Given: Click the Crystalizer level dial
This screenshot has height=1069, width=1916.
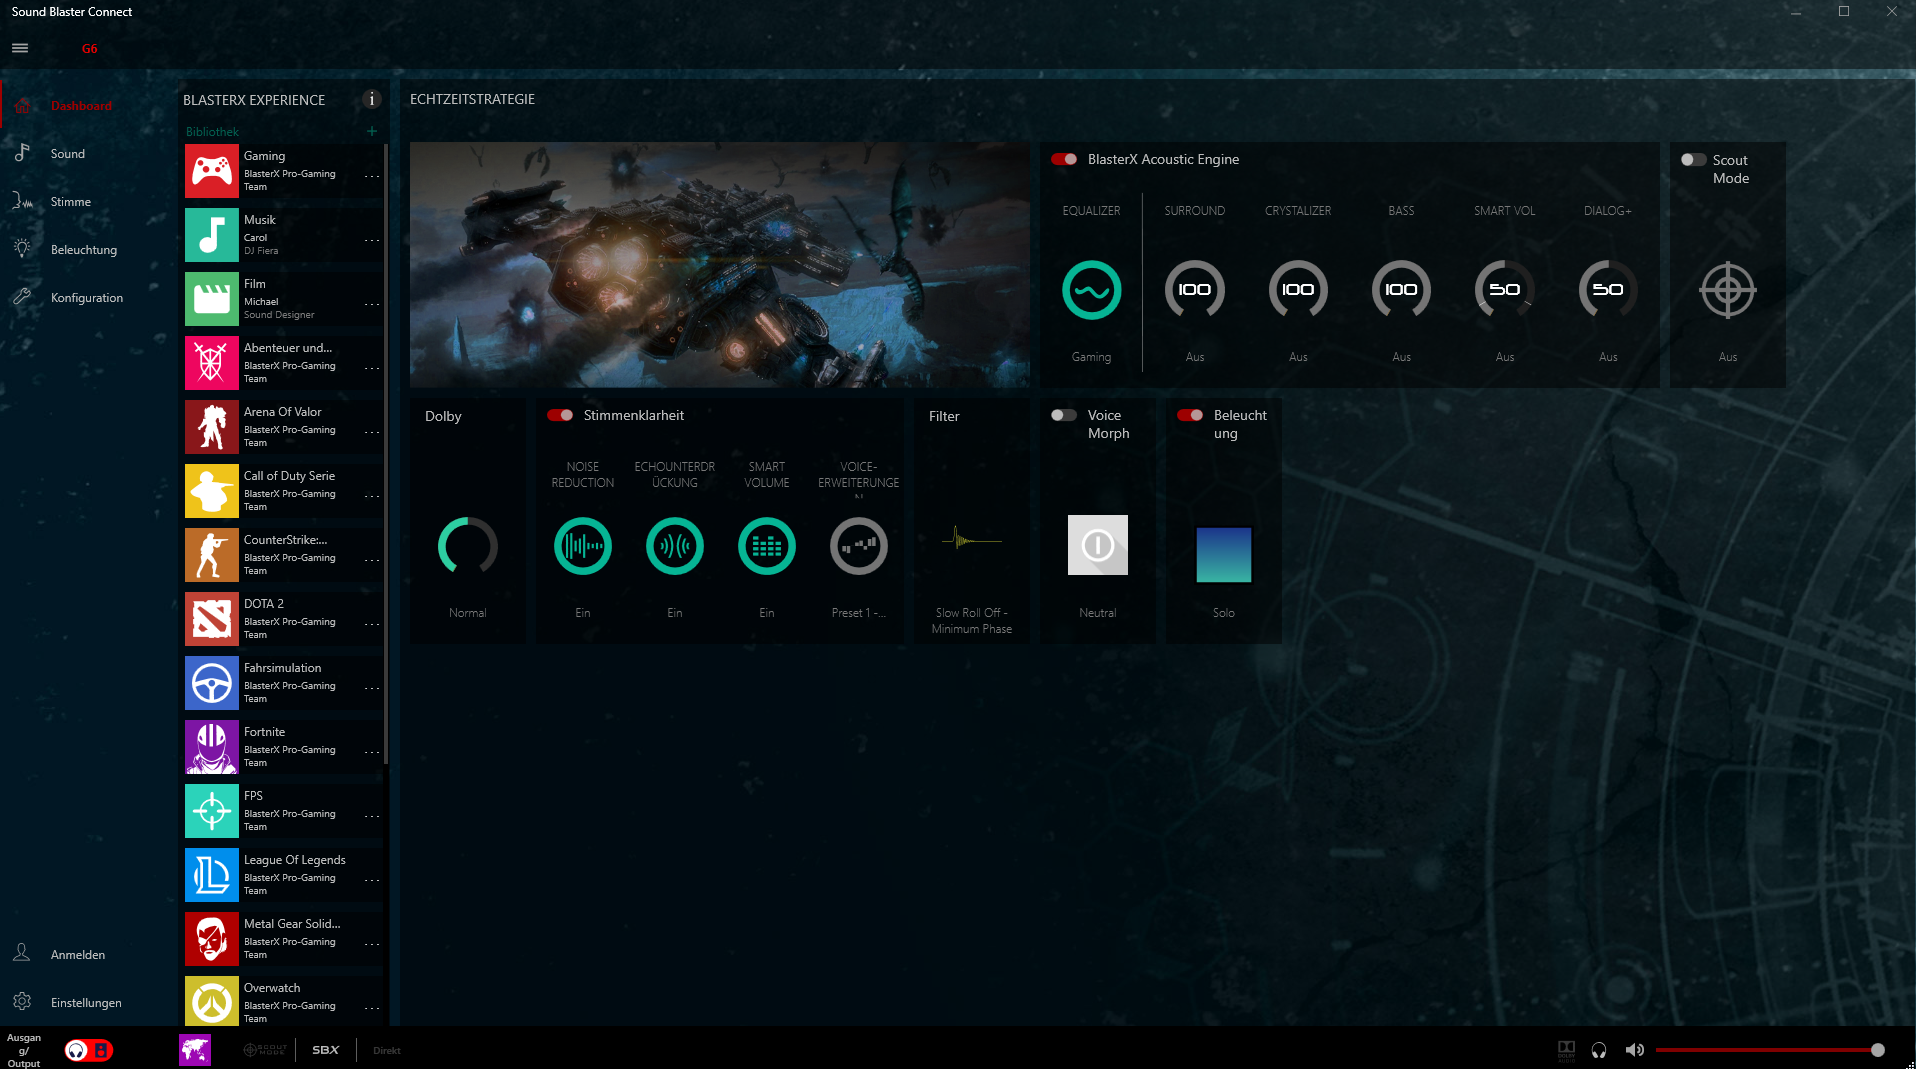Looking at the screenshot, I should coord(1298,290).
